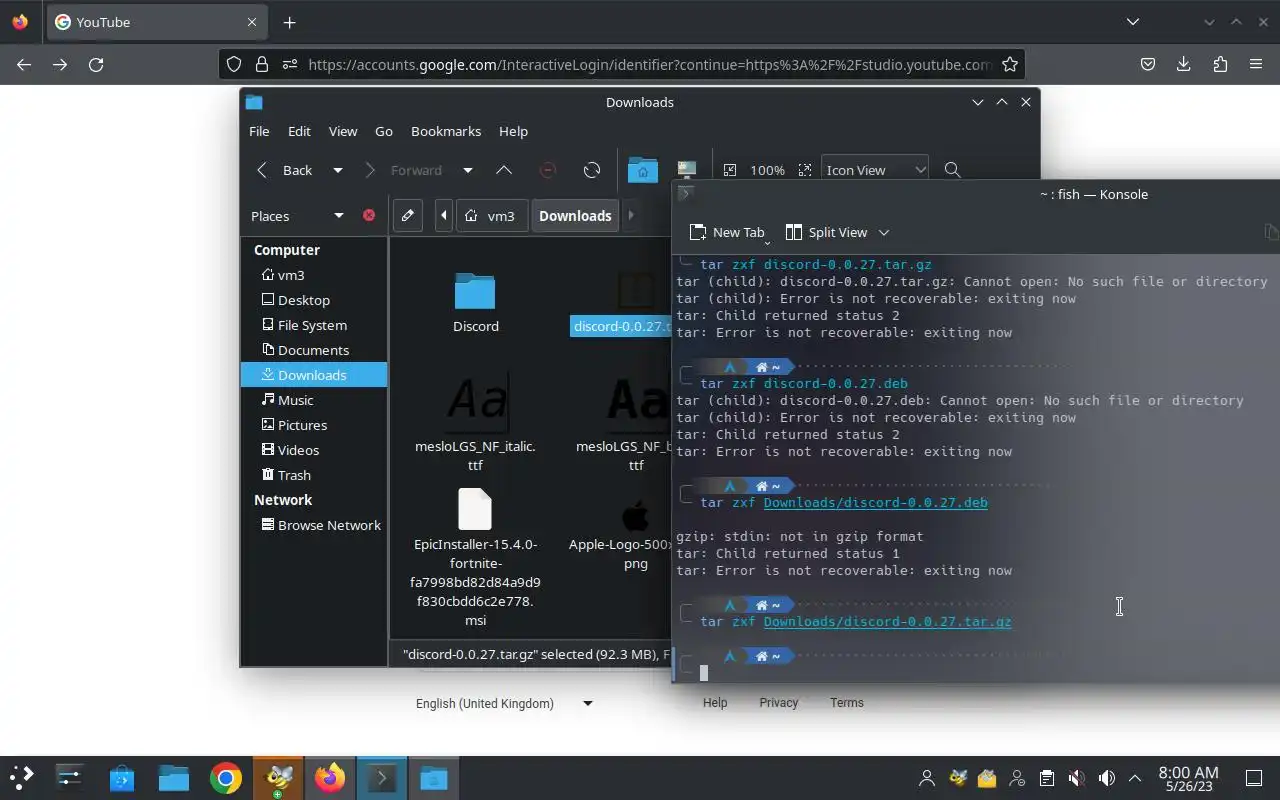This screenshot has height=800, width=1280.
Task: Open the Terms link
Action: tap(847, 703)
